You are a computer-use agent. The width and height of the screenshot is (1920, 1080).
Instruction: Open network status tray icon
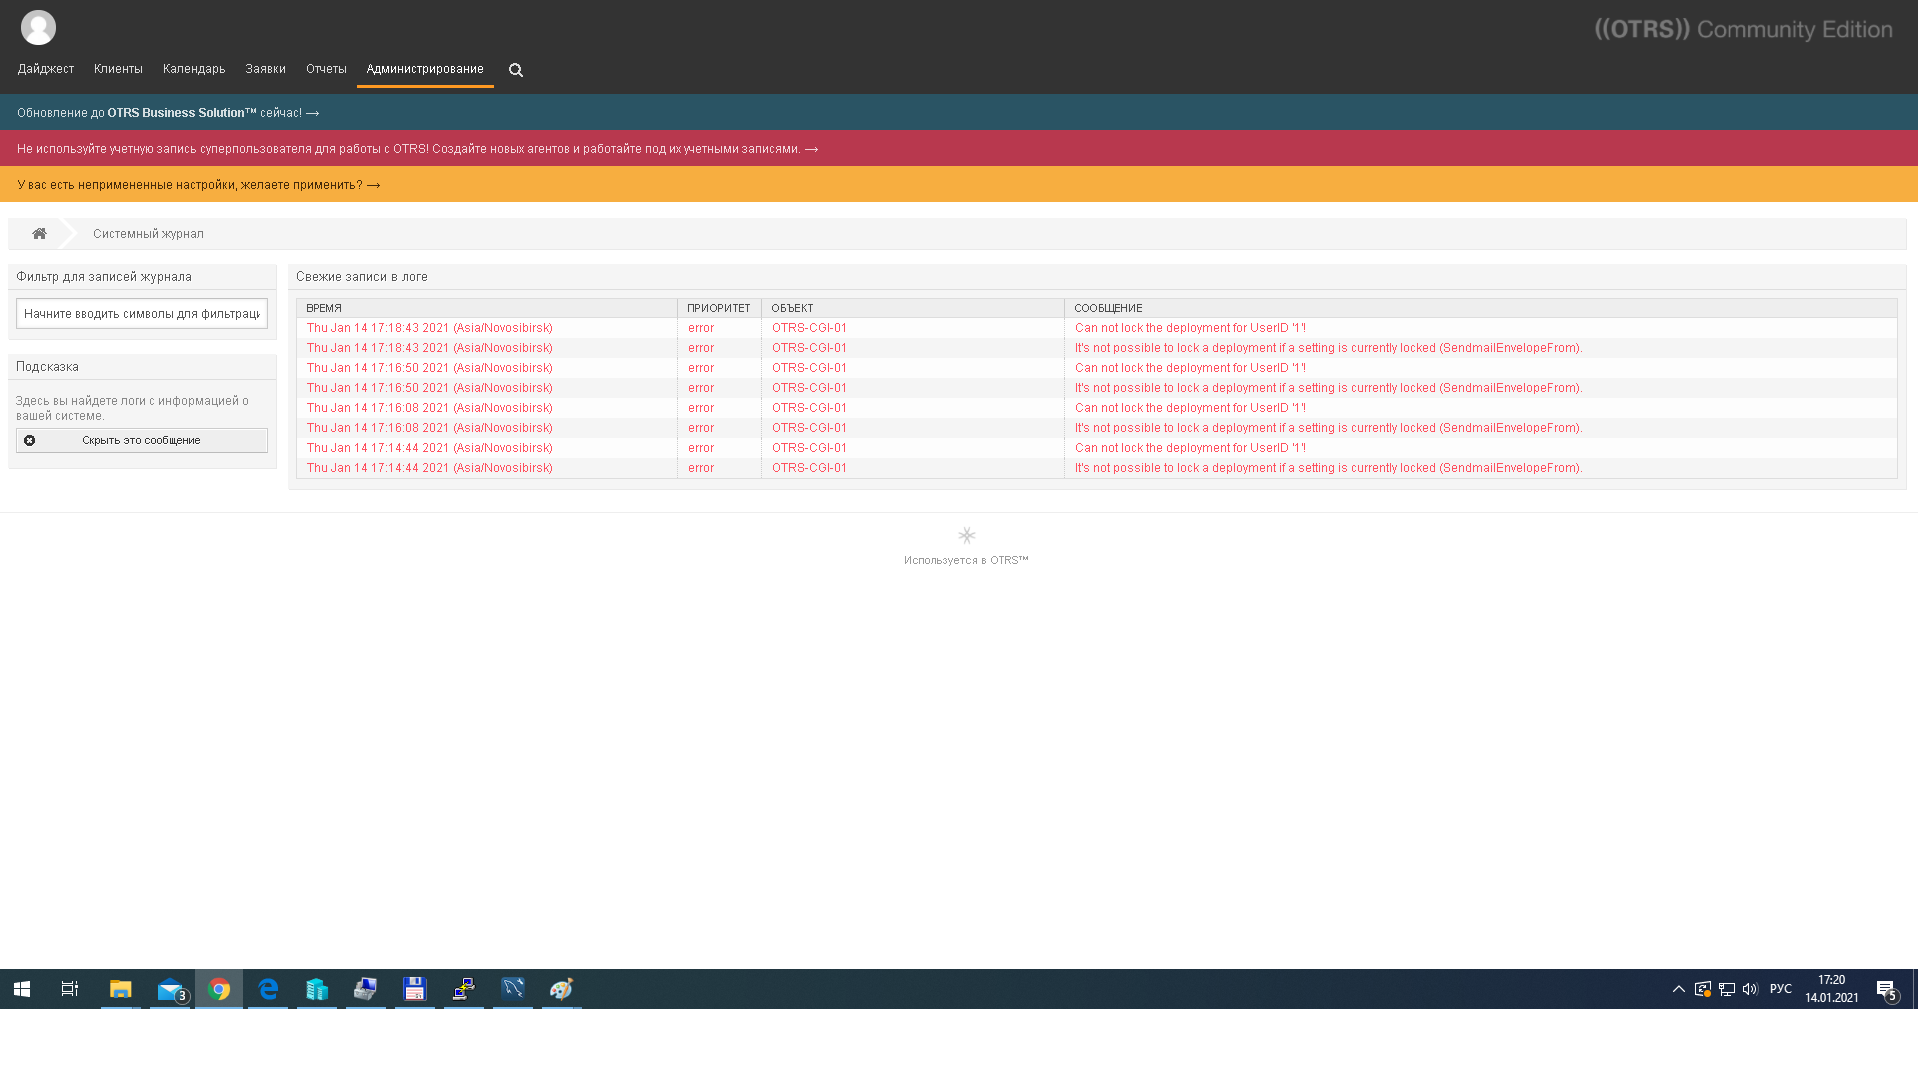pos(1727,989)
